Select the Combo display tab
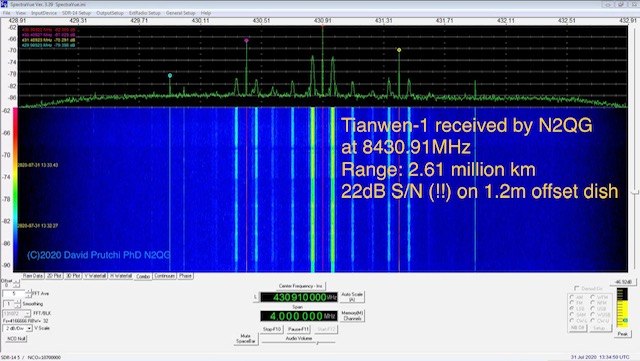This screenshot has width=640, height=361. point(143,276)
